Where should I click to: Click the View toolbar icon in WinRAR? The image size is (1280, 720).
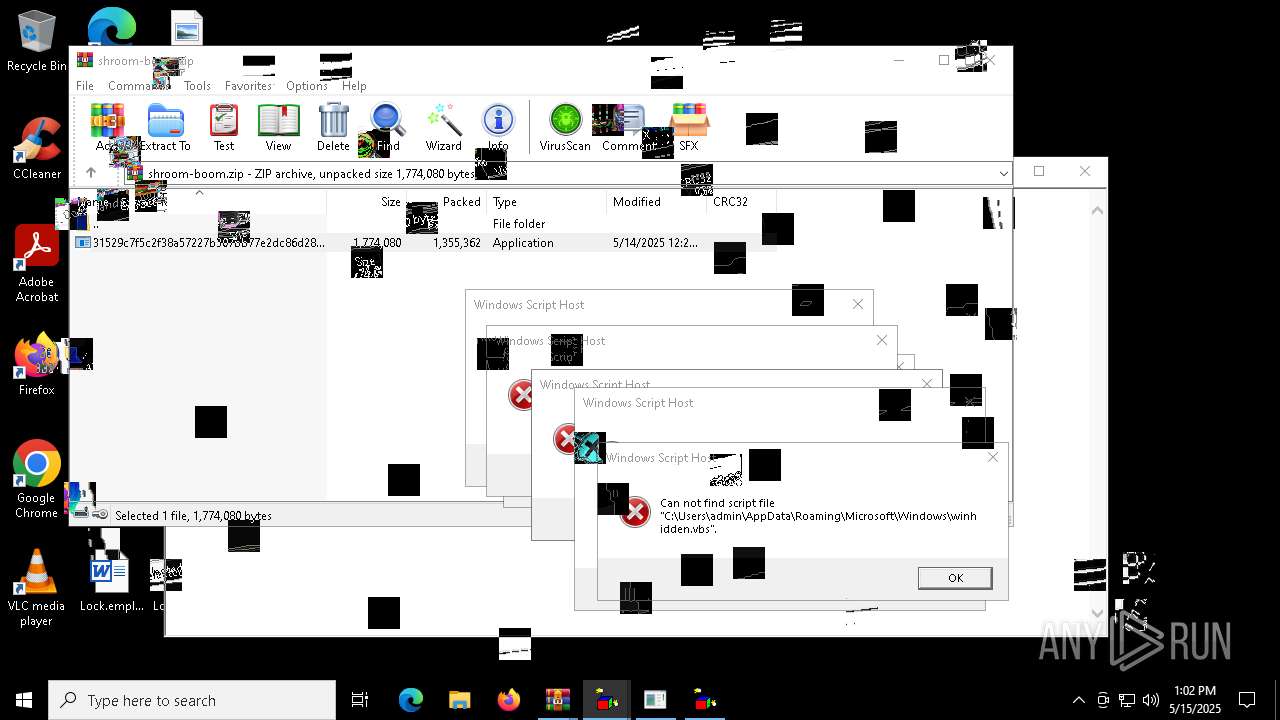tap(278, 127)
